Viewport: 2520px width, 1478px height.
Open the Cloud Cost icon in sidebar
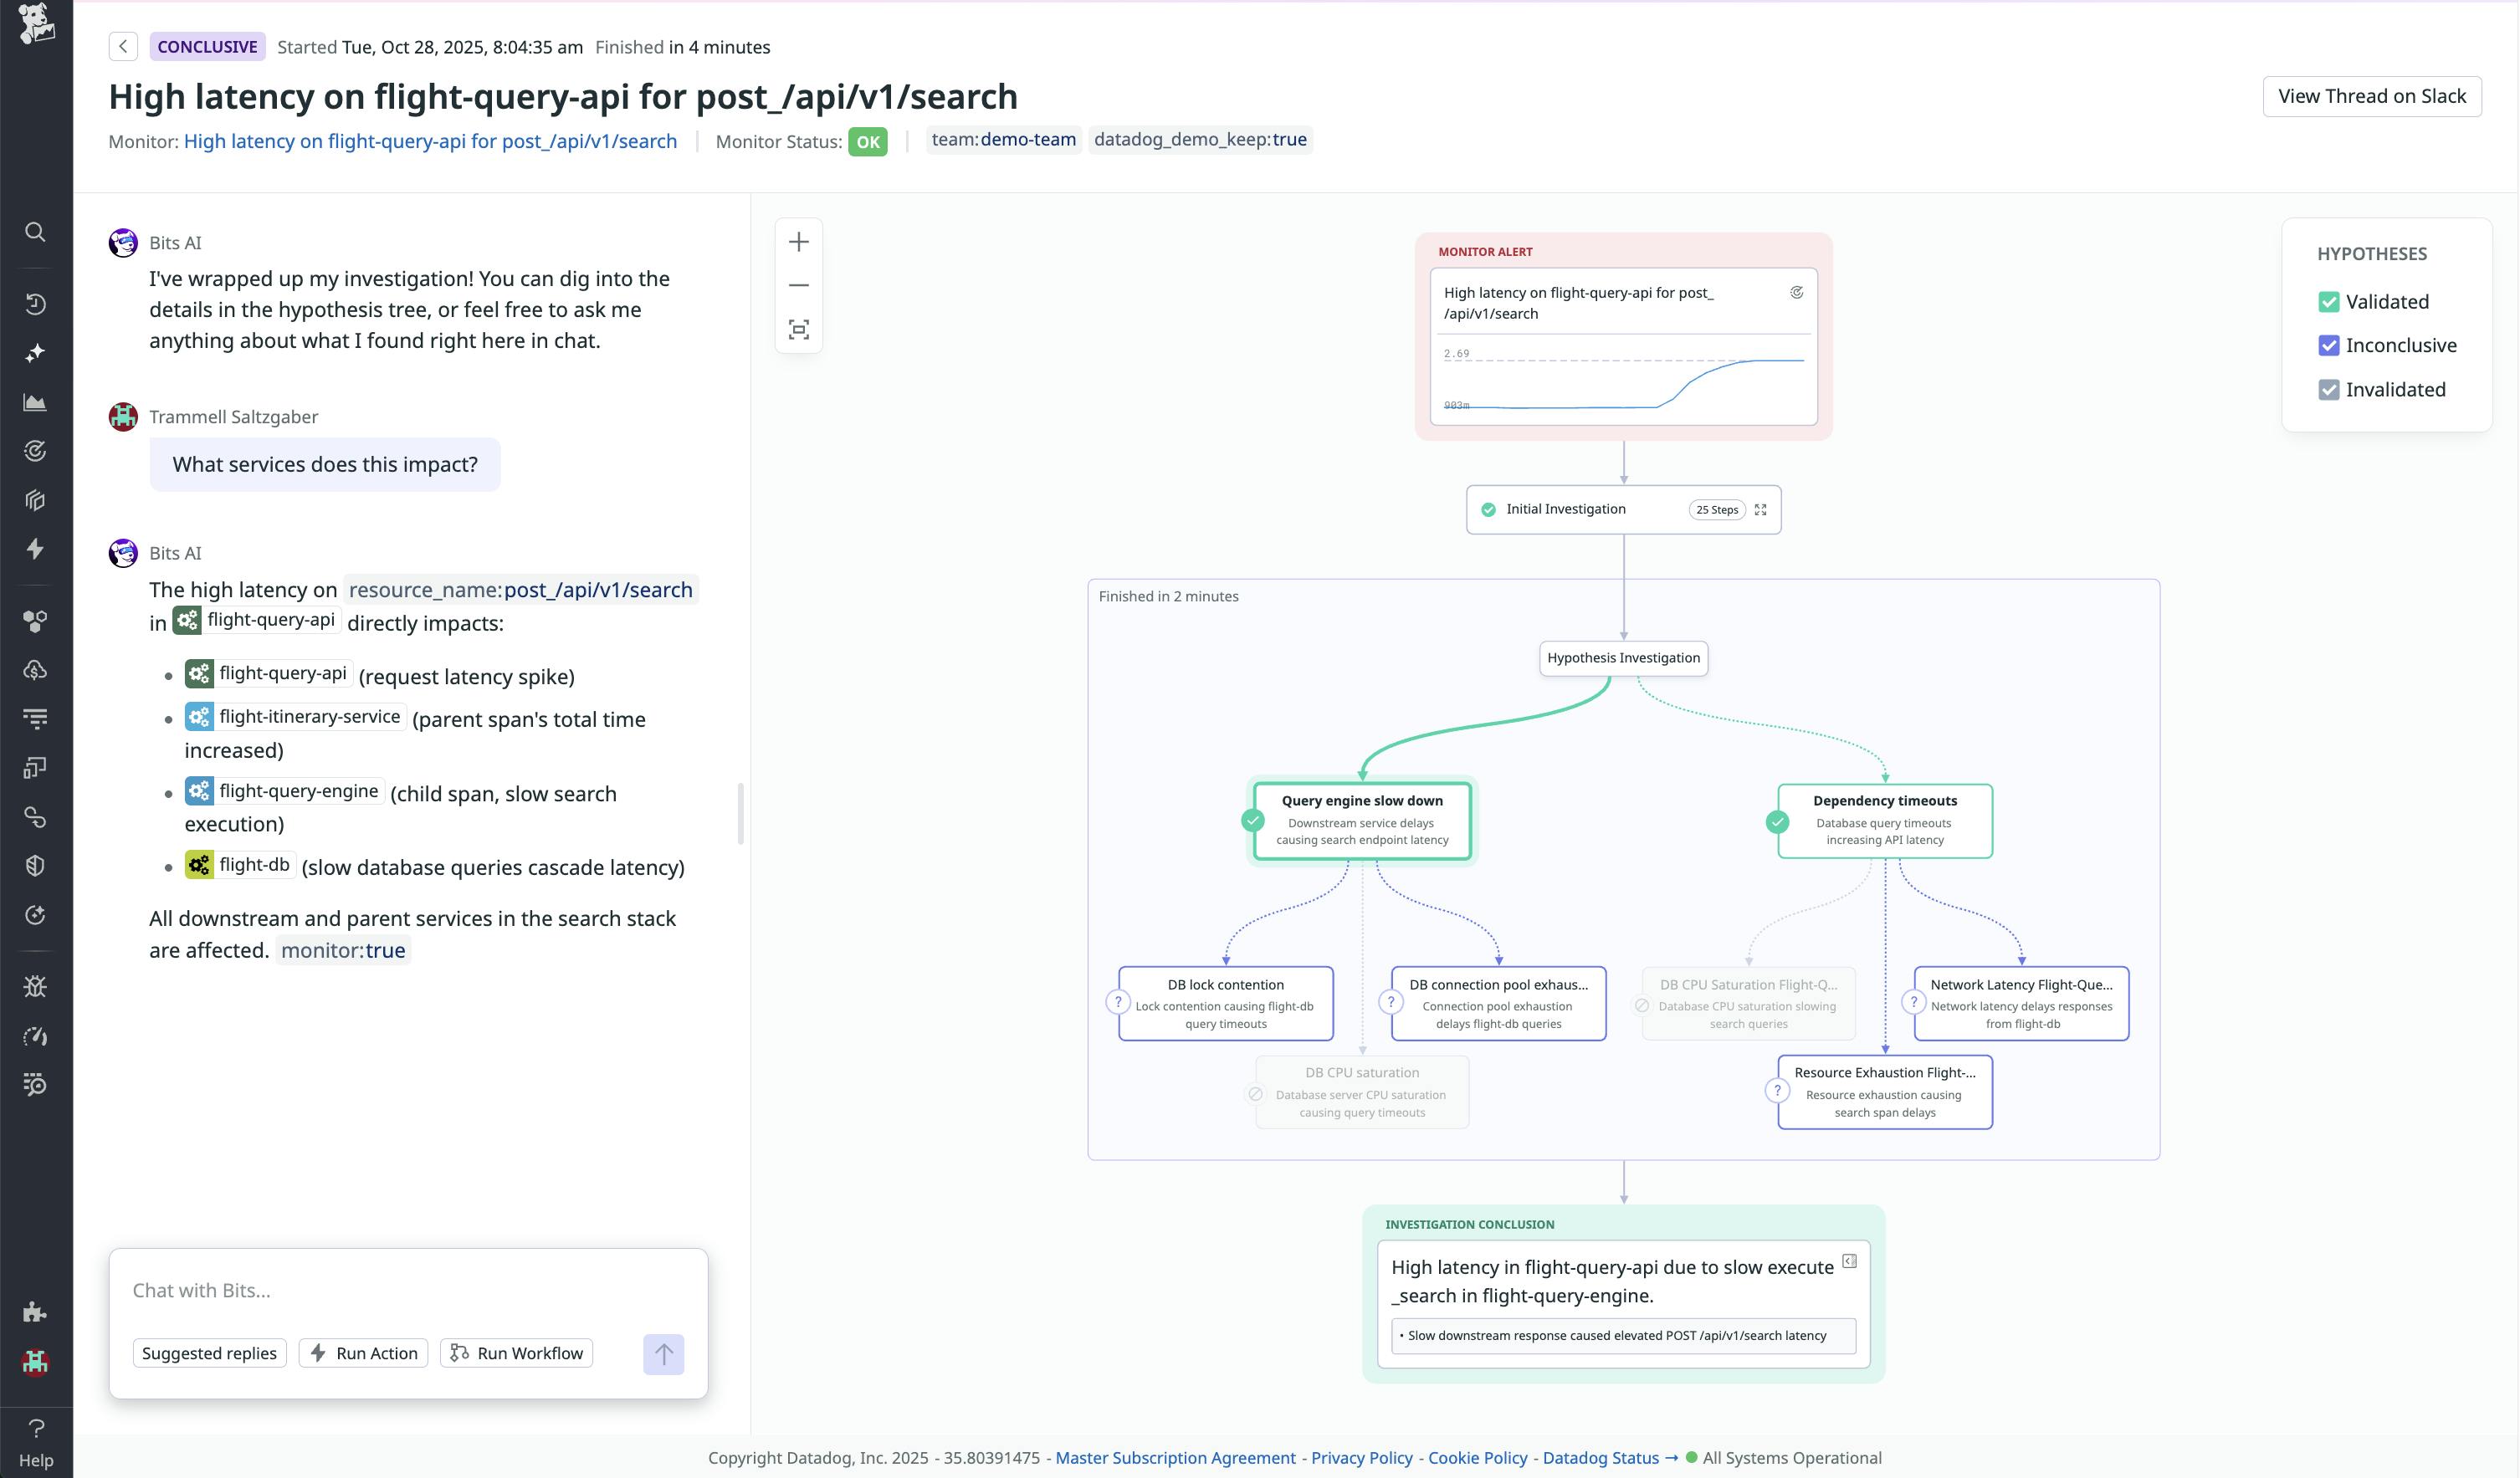(x=35, y=669)
